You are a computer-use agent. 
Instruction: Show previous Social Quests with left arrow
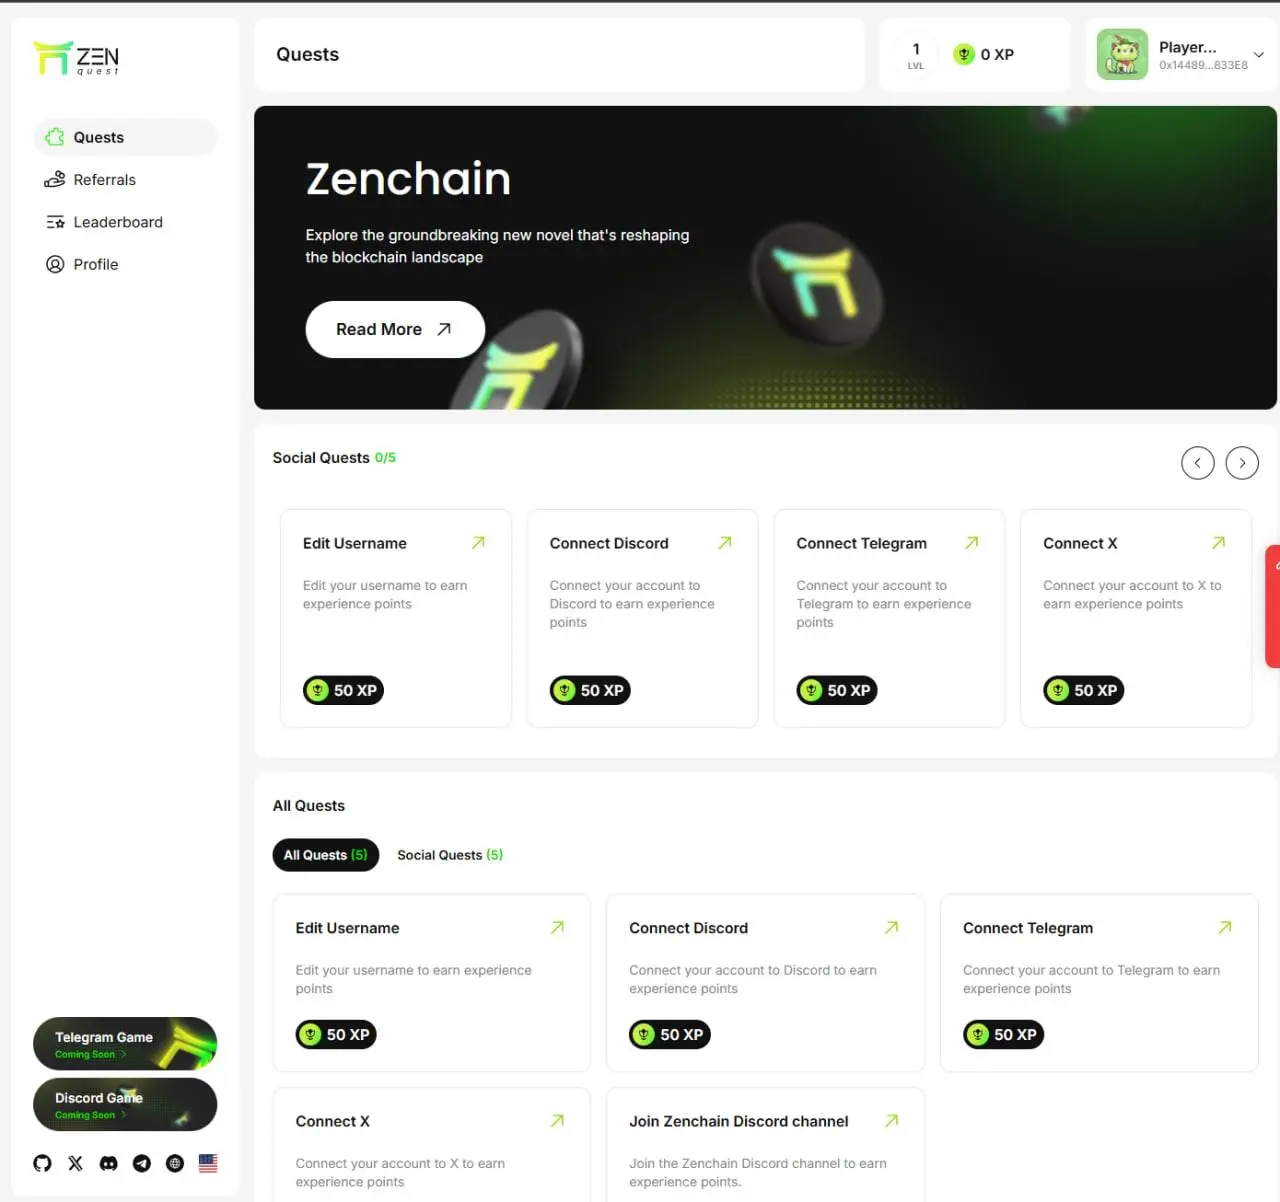coord(1198,462)
